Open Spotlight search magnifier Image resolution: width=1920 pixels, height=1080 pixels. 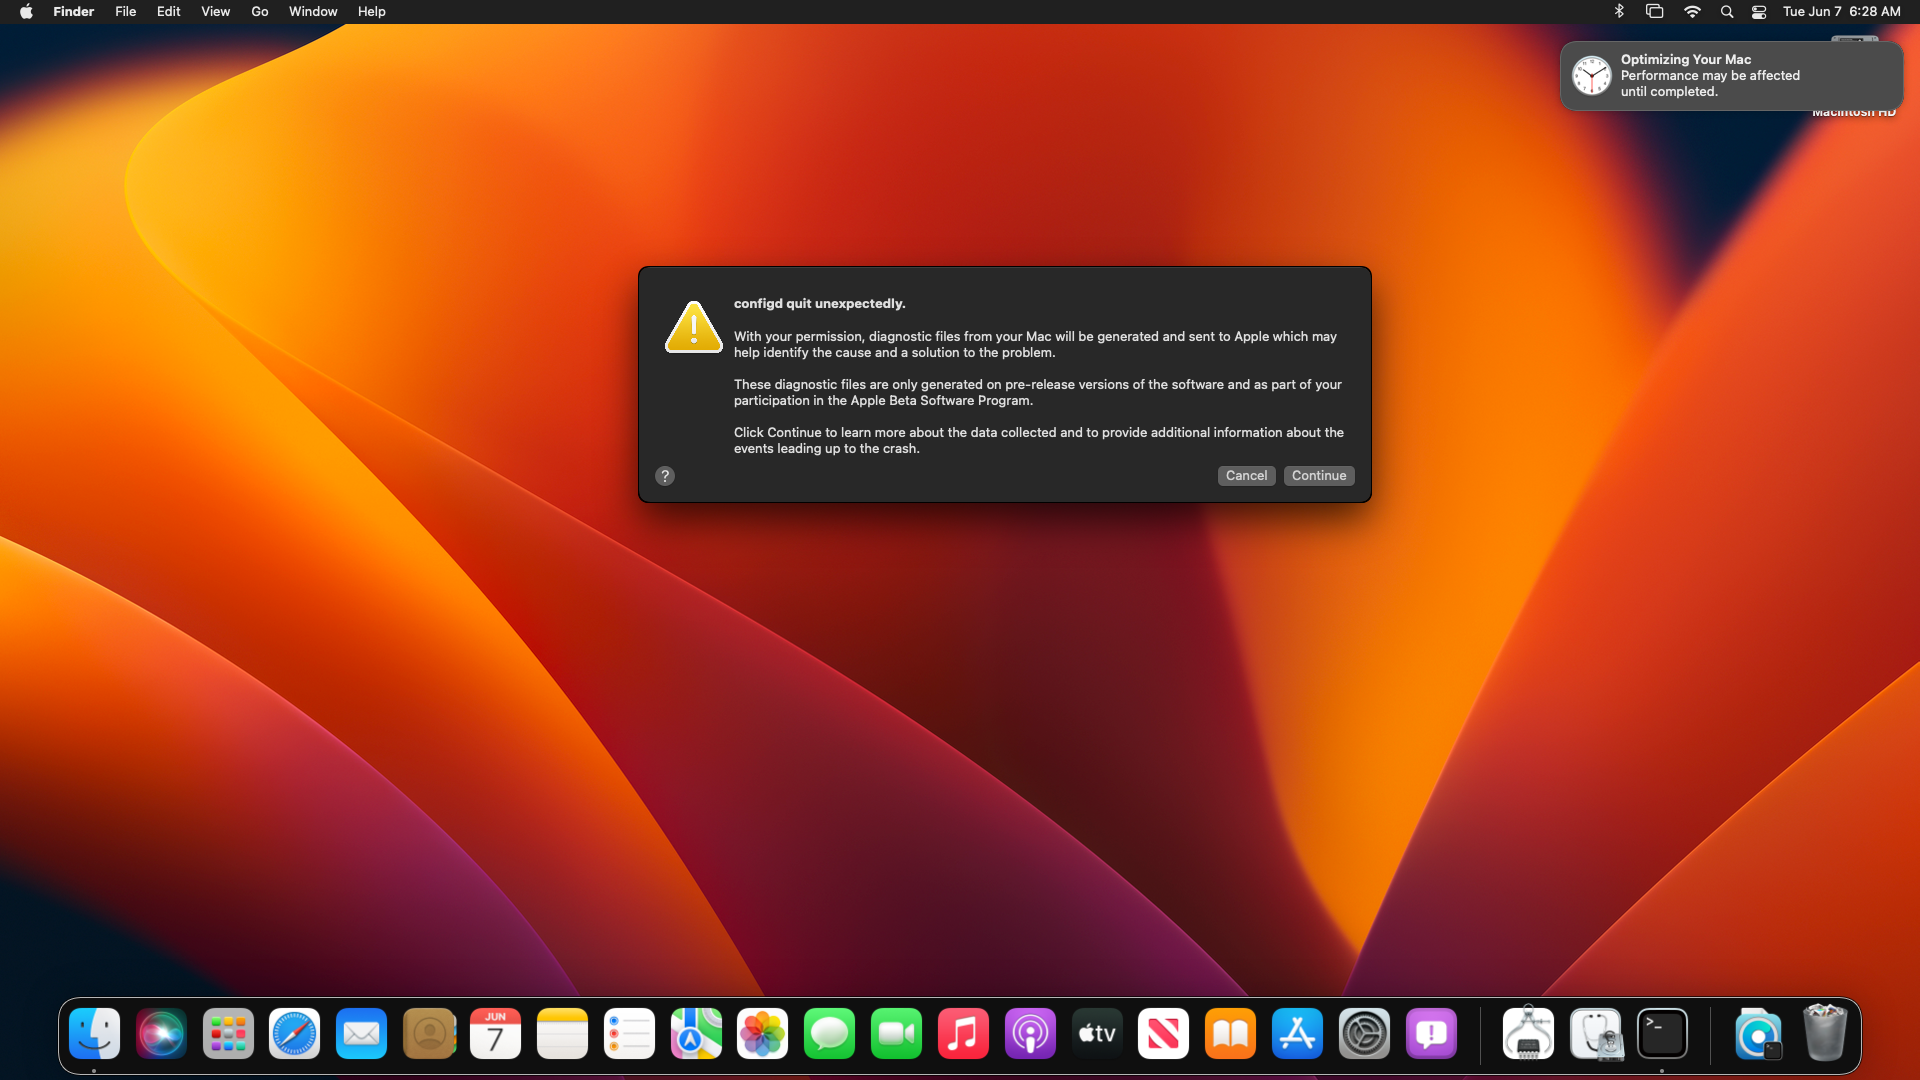(1726, 12)
